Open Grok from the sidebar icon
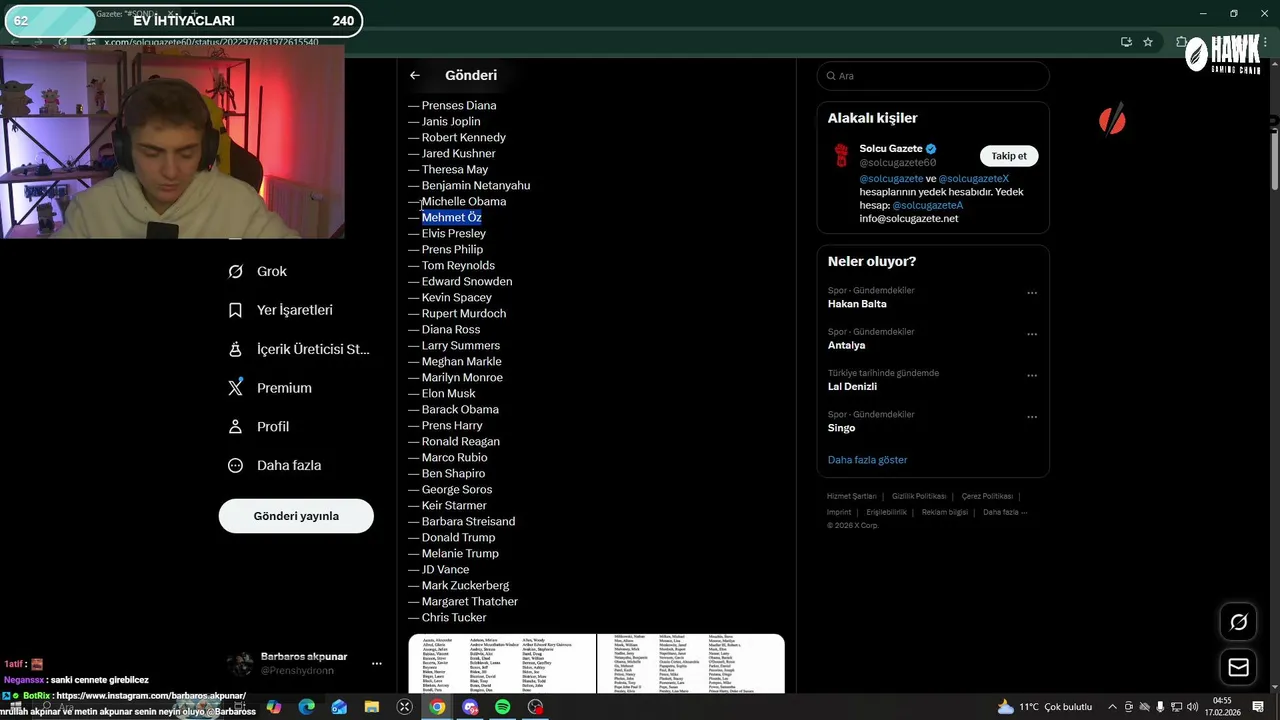The height and width of the screenshot is (720, 1280). click(x=236, y=271)
